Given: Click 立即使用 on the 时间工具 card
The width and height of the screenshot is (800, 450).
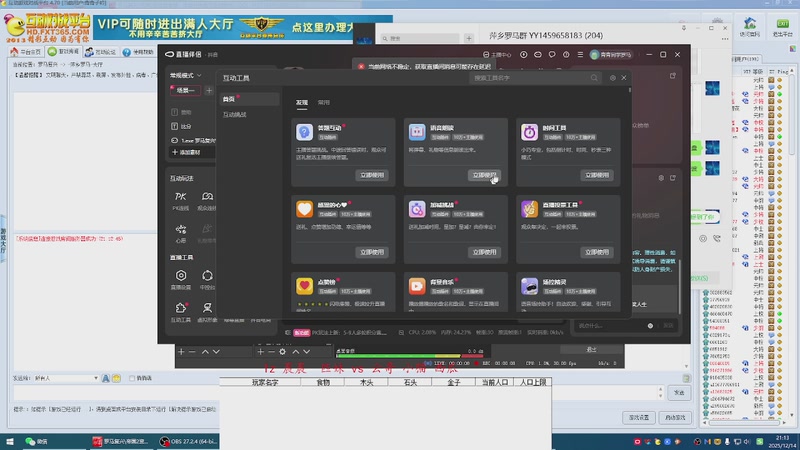Looking at the screenshot, I should pos(597,175).
